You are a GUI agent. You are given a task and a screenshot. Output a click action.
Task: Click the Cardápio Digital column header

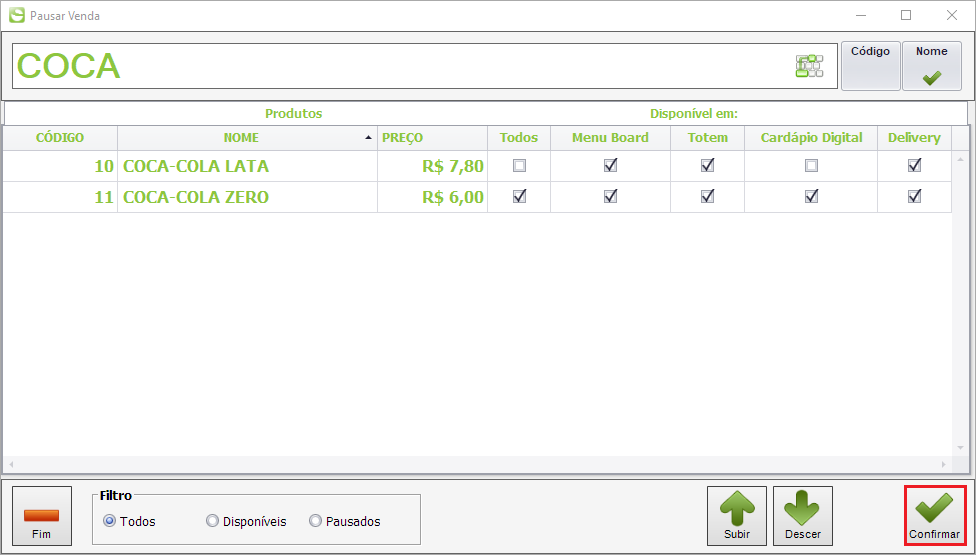tap(811, 138)
